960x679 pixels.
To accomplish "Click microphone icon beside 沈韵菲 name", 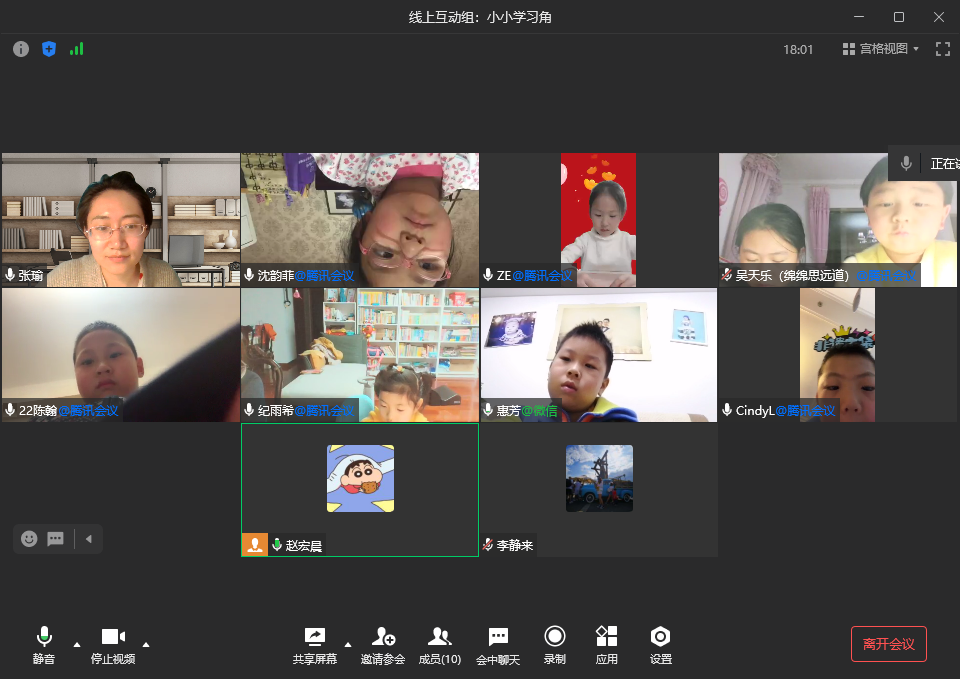I will [x=249, y=275].
